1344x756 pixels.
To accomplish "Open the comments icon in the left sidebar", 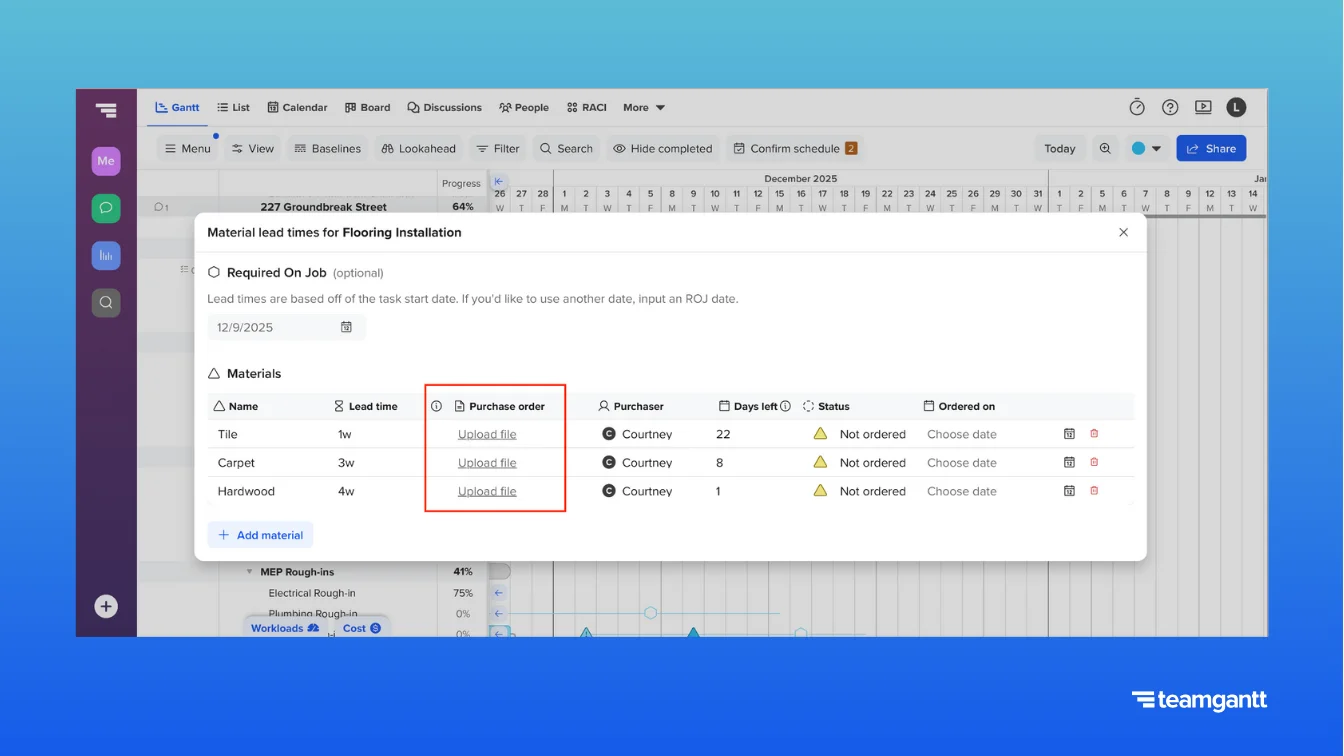I will click(106, 208).
